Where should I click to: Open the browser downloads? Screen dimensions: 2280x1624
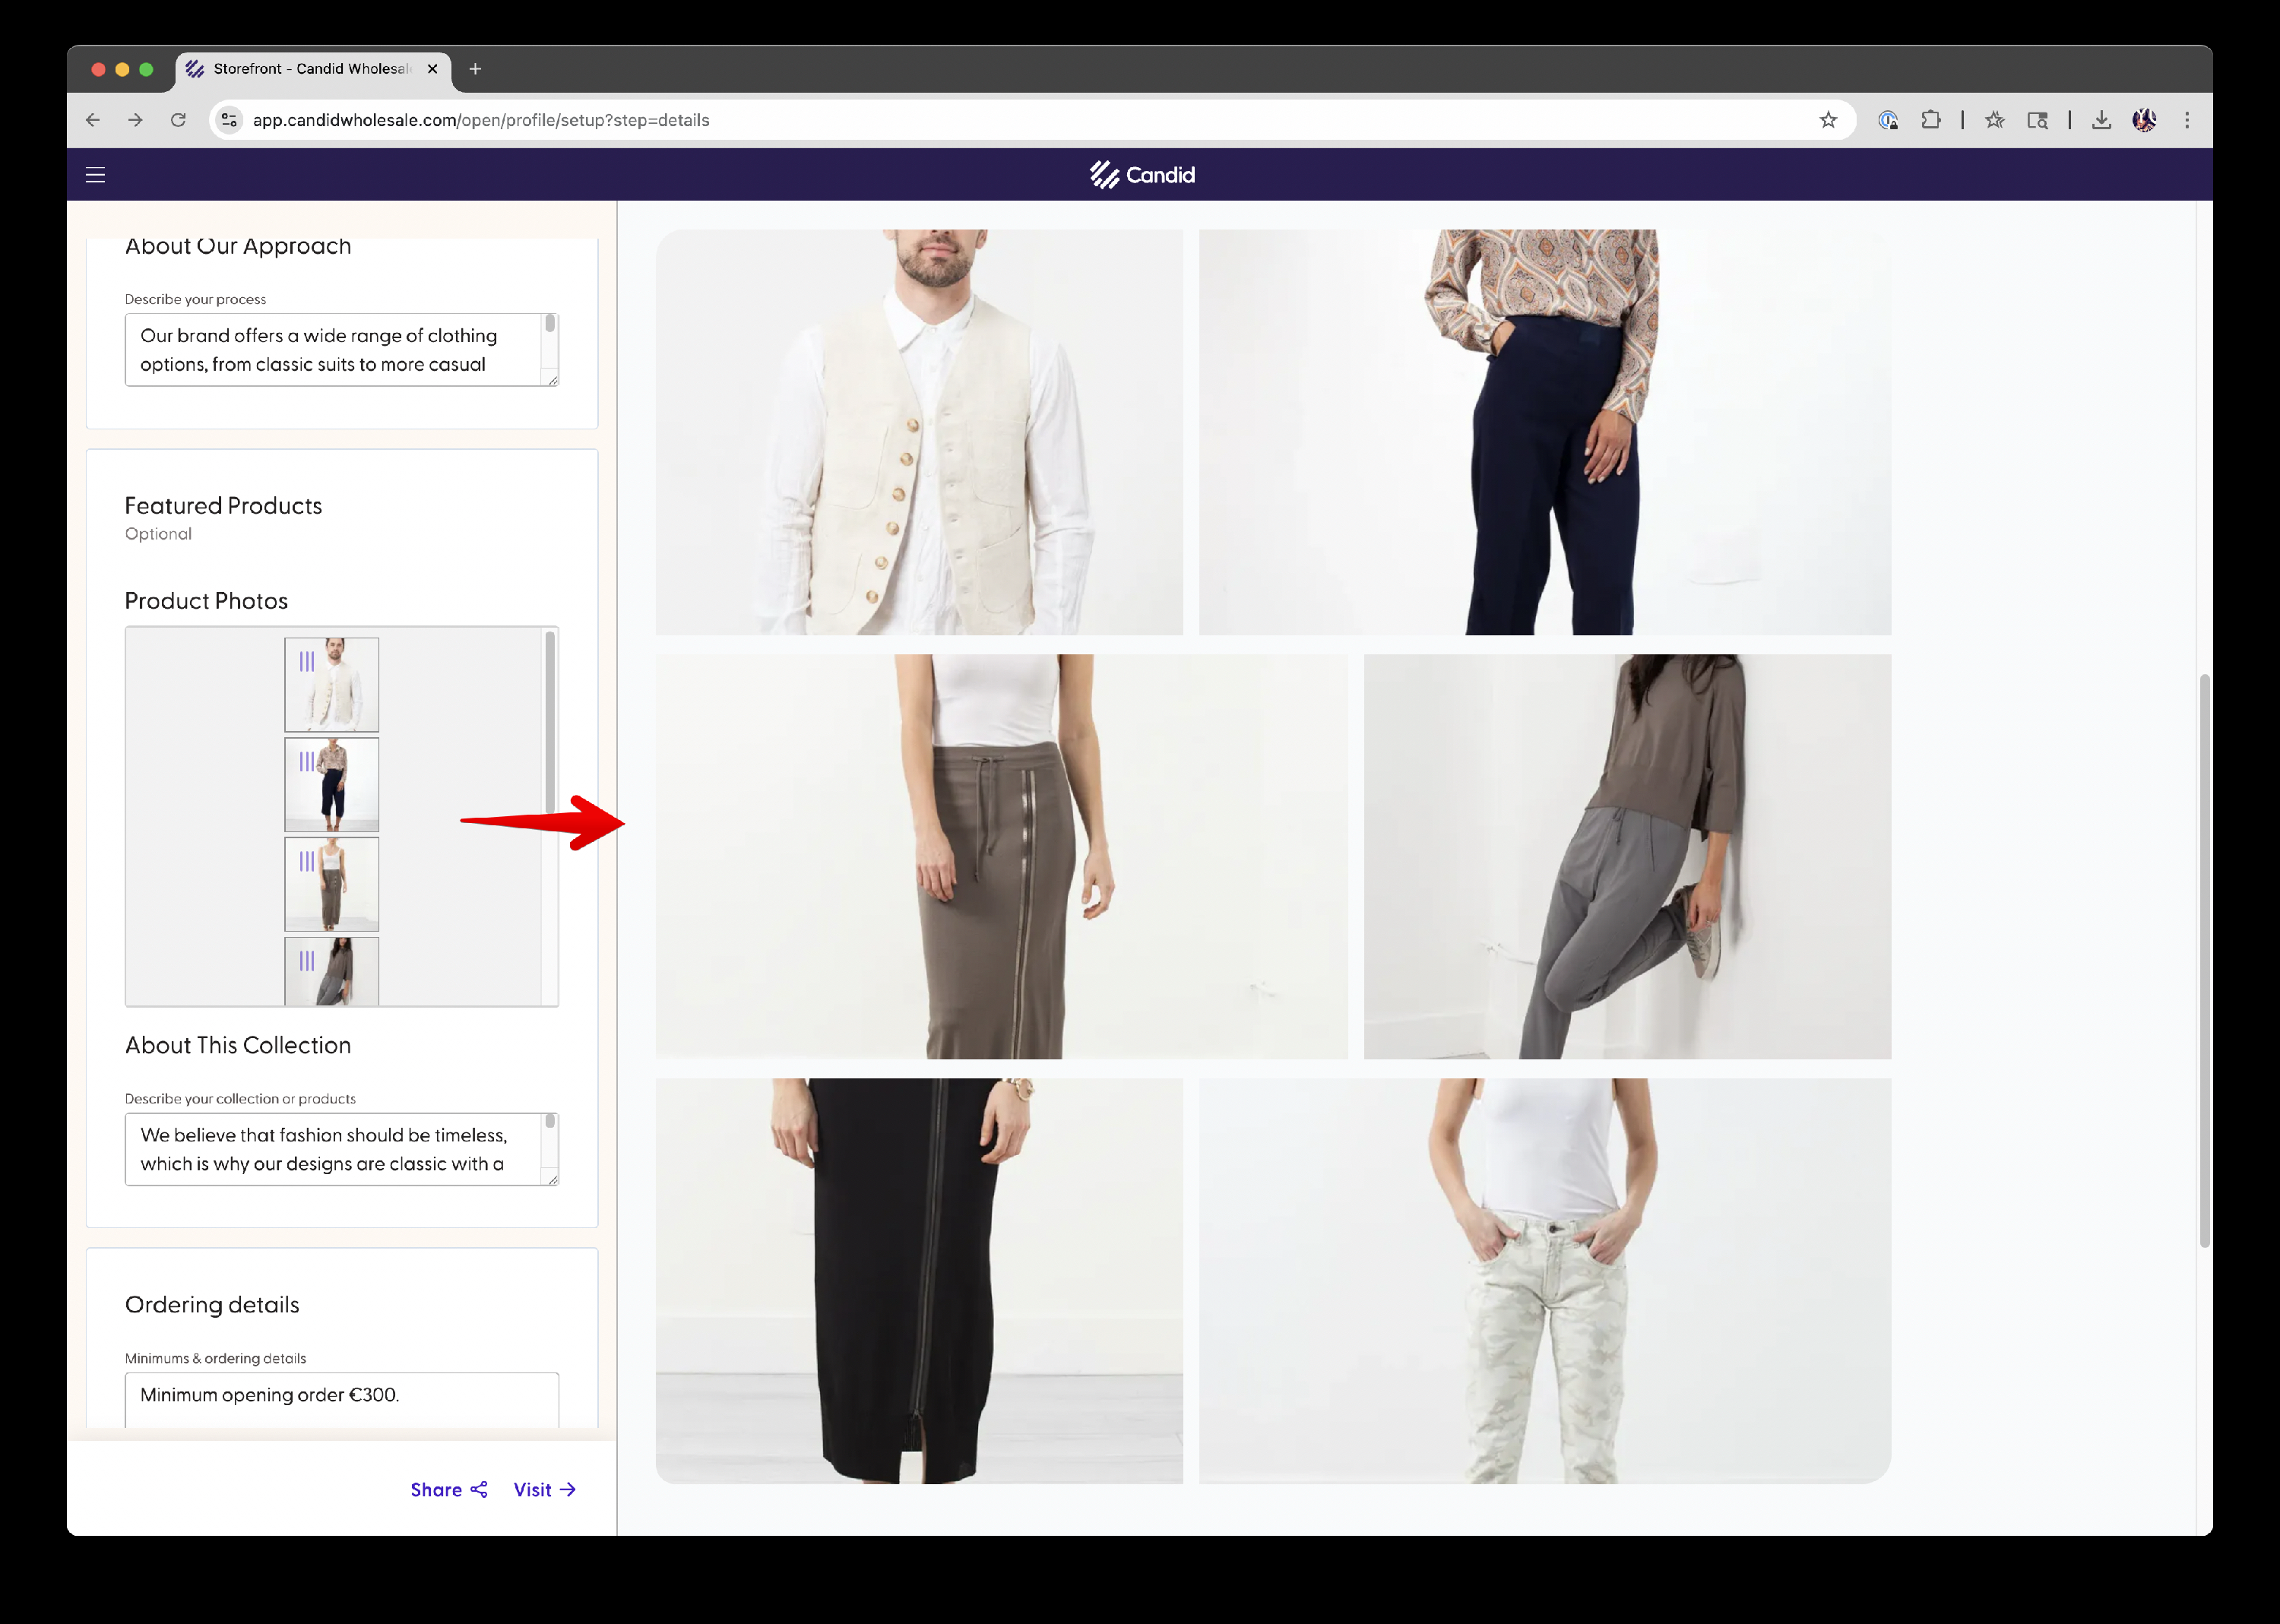[2102, 120]
